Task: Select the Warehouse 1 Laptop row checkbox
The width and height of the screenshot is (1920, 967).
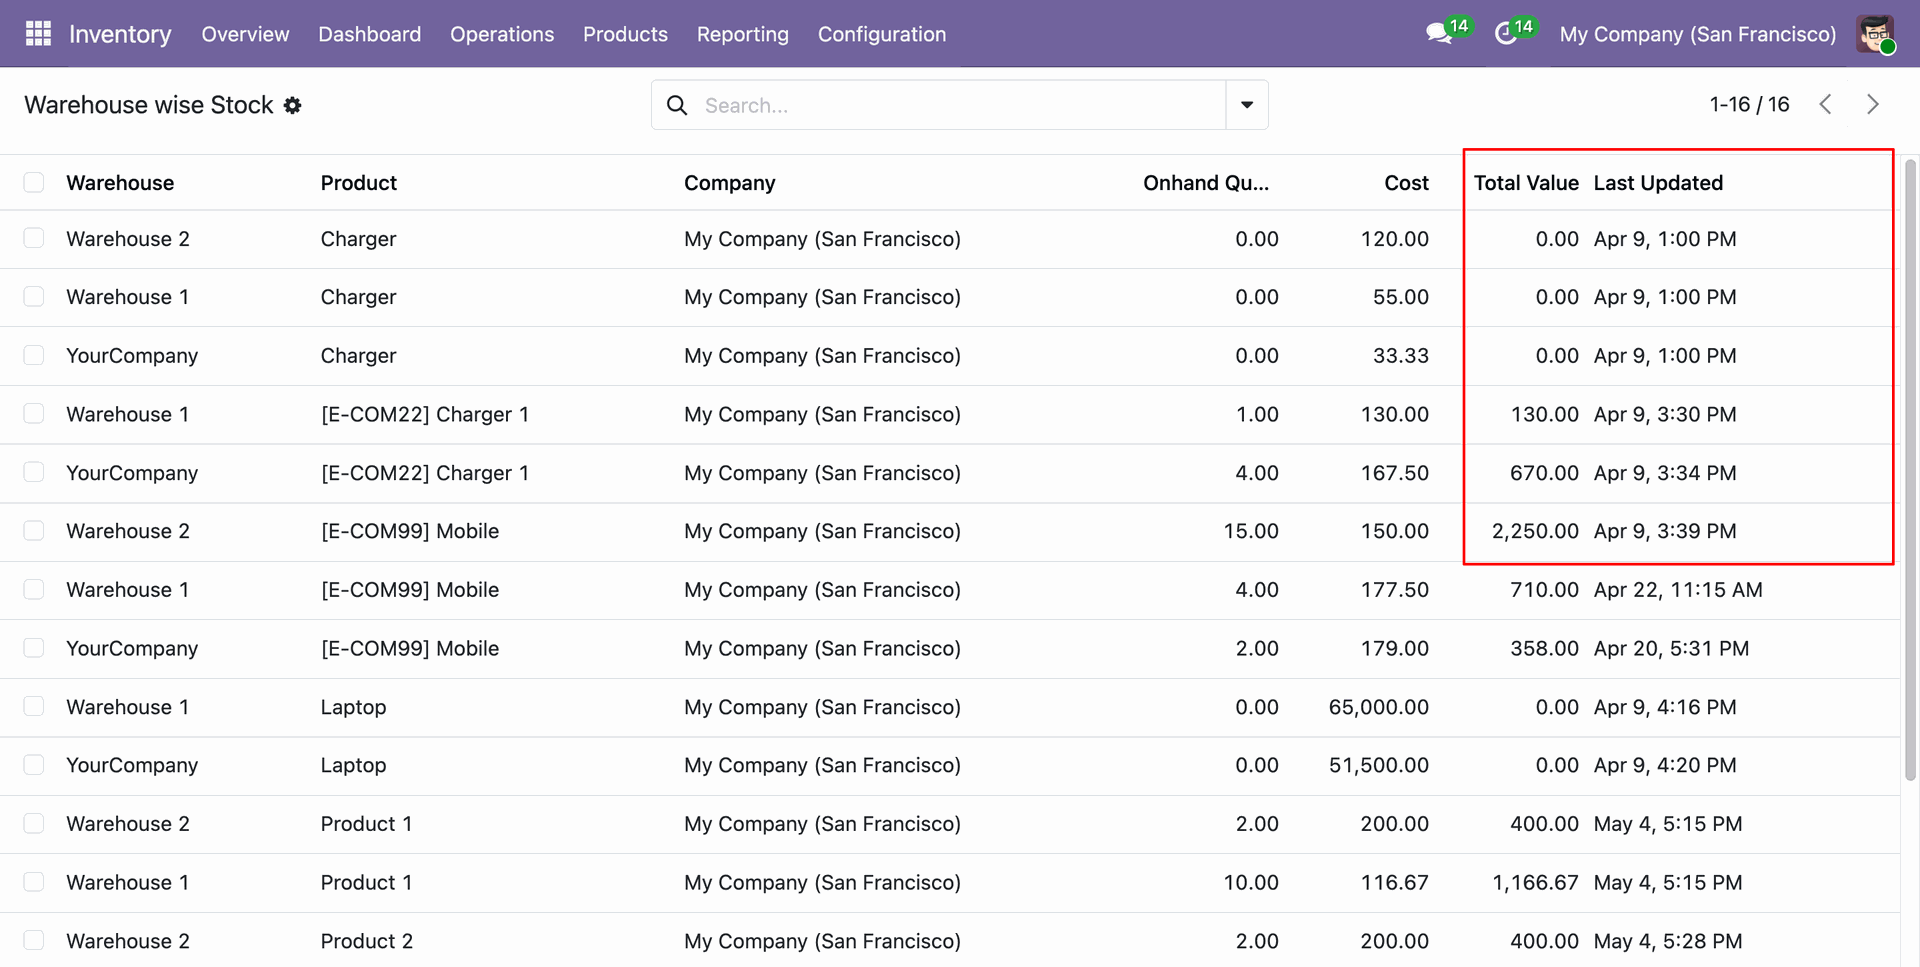Action: click(x=34, y=706)
